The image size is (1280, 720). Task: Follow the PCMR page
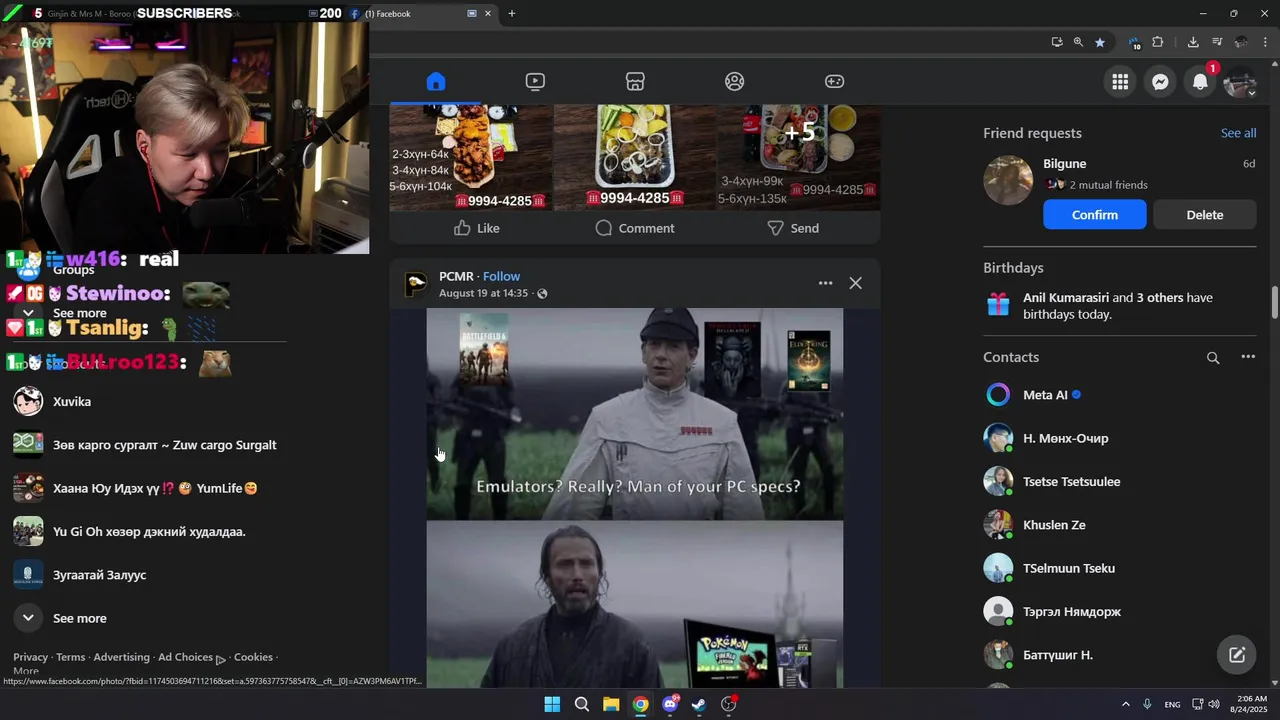(501, 276)
